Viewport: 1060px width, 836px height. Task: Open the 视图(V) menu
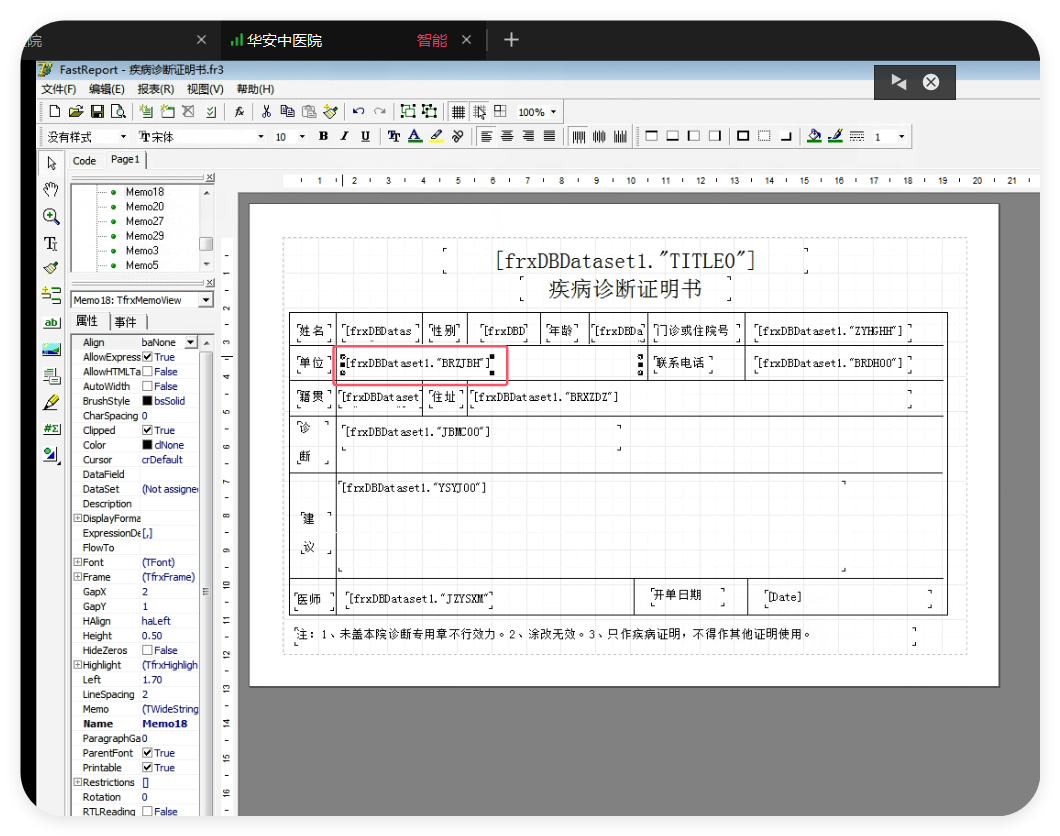pyautogui.click(x=205, y=89)
